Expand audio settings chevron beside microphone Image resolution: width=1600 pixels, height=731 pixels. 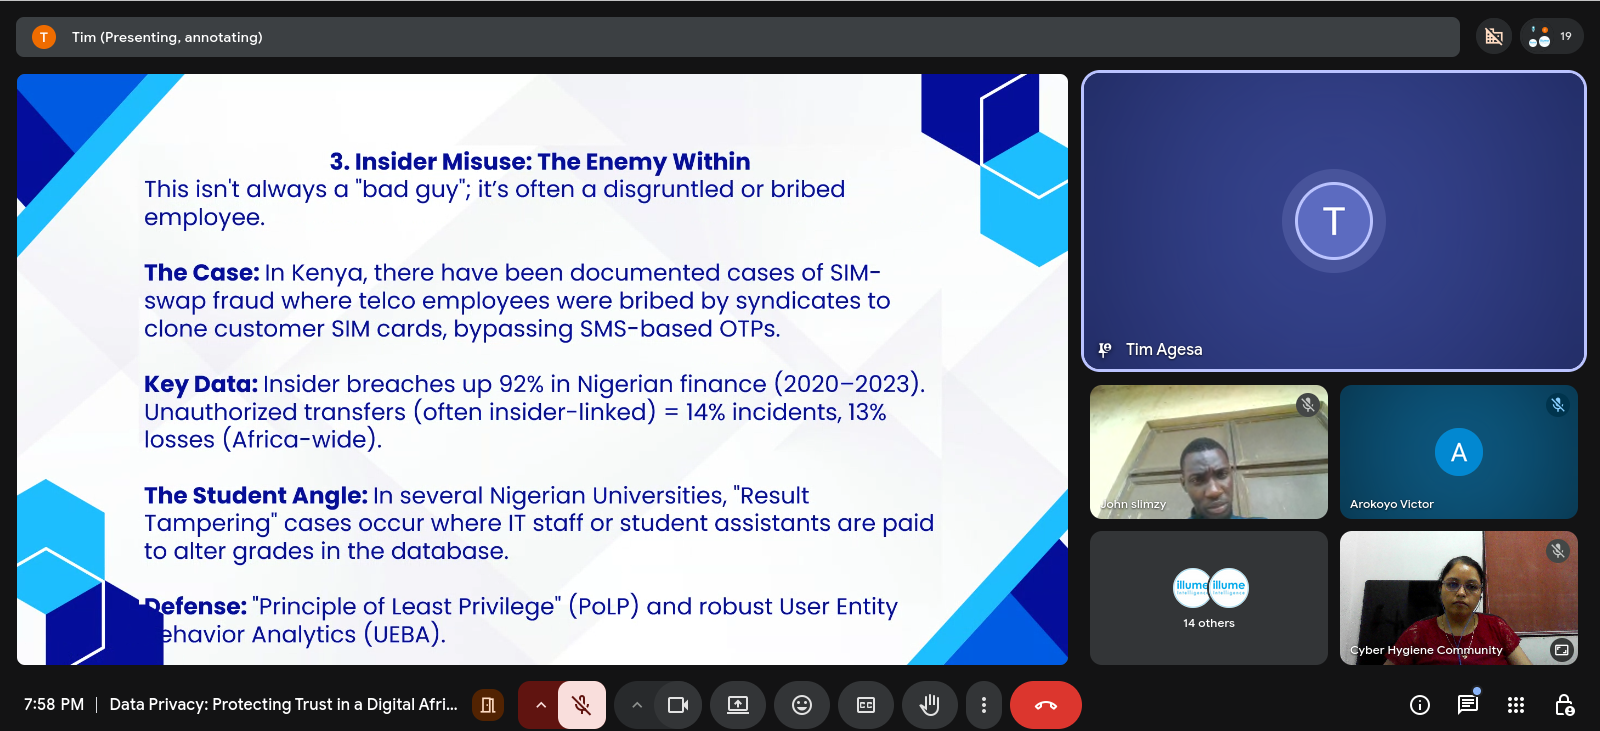[x=540, y=705]
